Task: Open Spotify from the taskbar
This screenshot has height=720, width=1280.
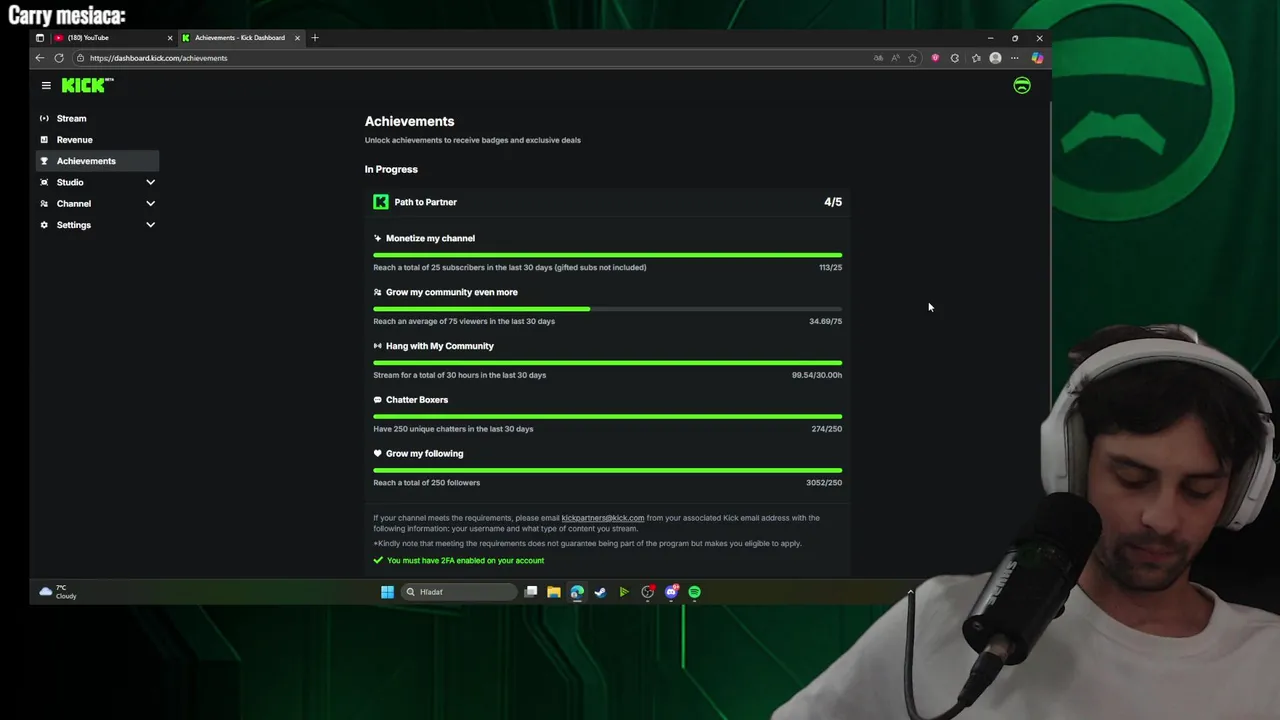Action: coord(695,592)
